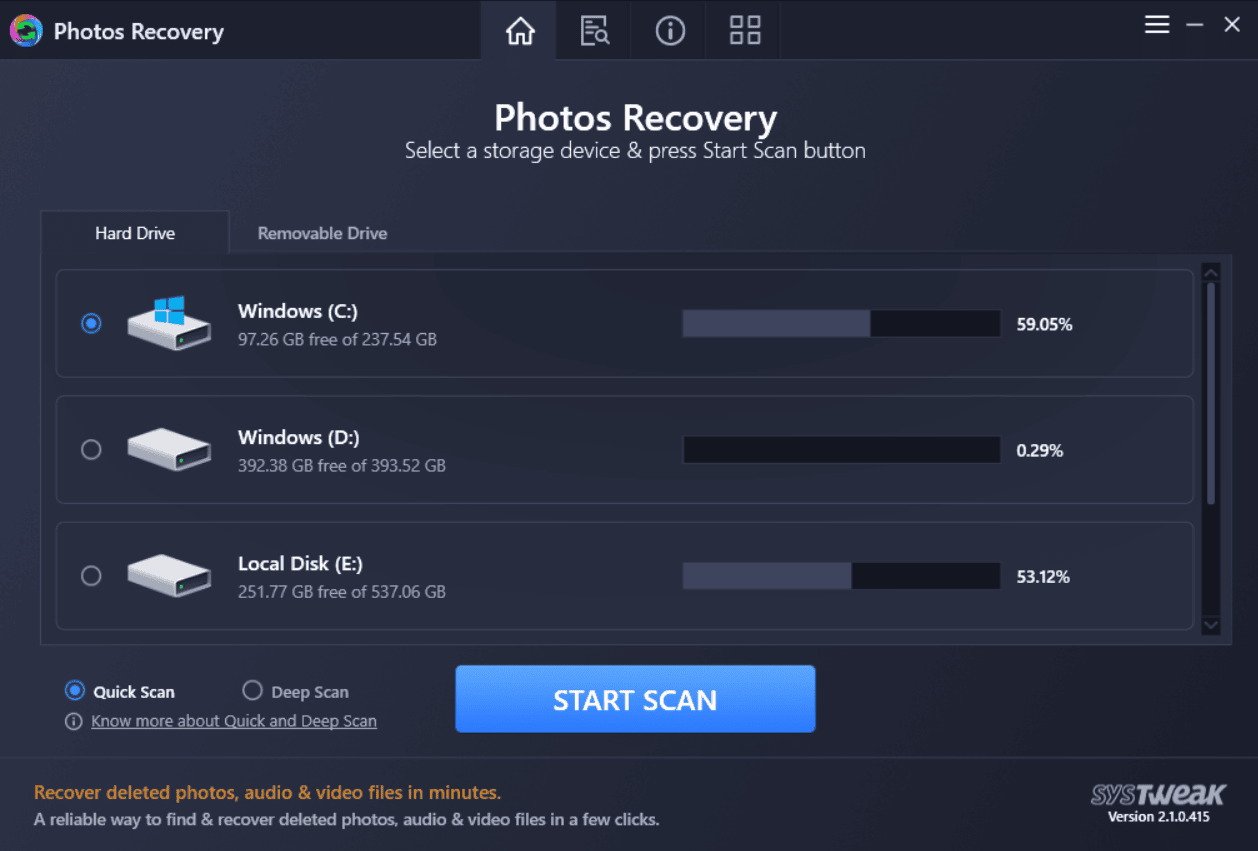Click the scrollbar up arrow

point(1211,271)
